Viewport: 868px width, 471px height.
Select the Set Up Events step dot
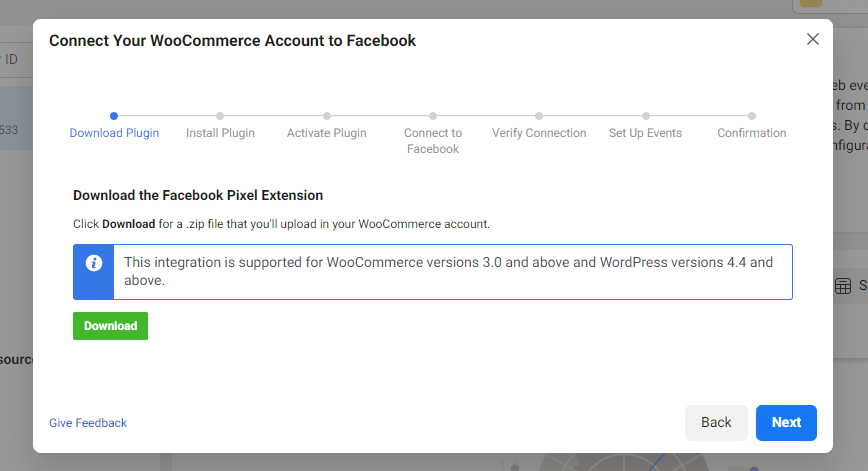coord(646,116)
